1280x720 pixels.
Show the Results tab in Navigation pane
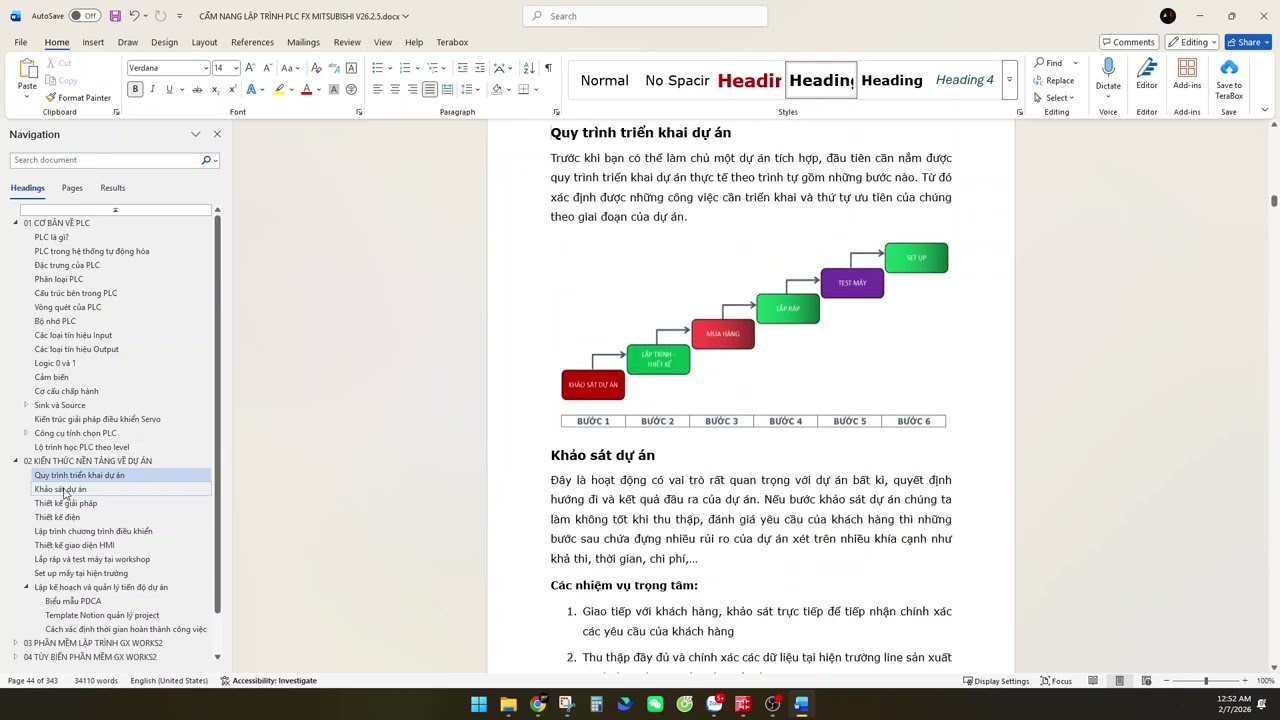(x=113, y=188)
